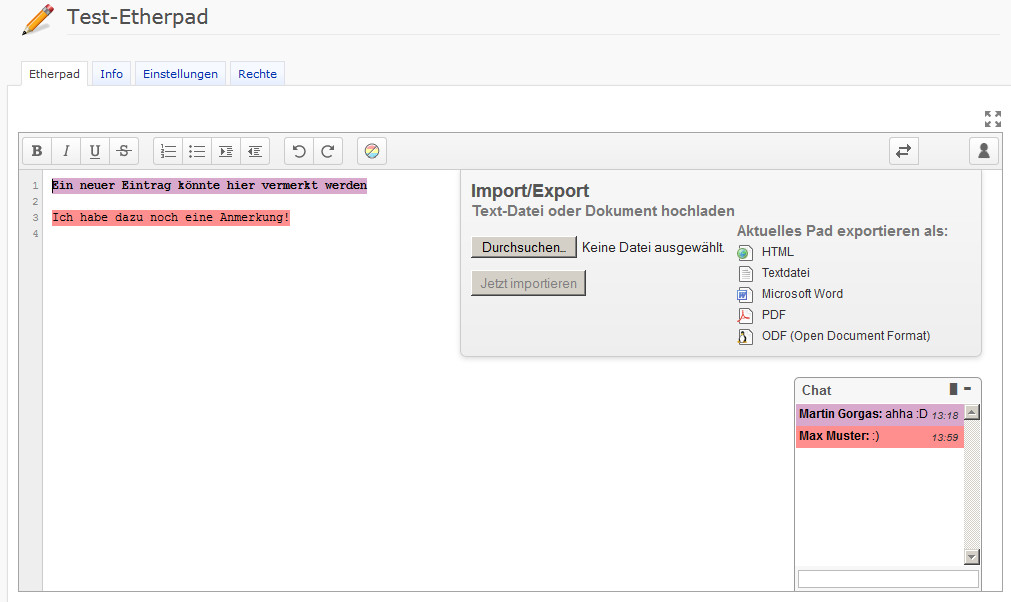Undo the last edit
The height and width of the screenshot is (602, 1011).
(x=299, y=151)
